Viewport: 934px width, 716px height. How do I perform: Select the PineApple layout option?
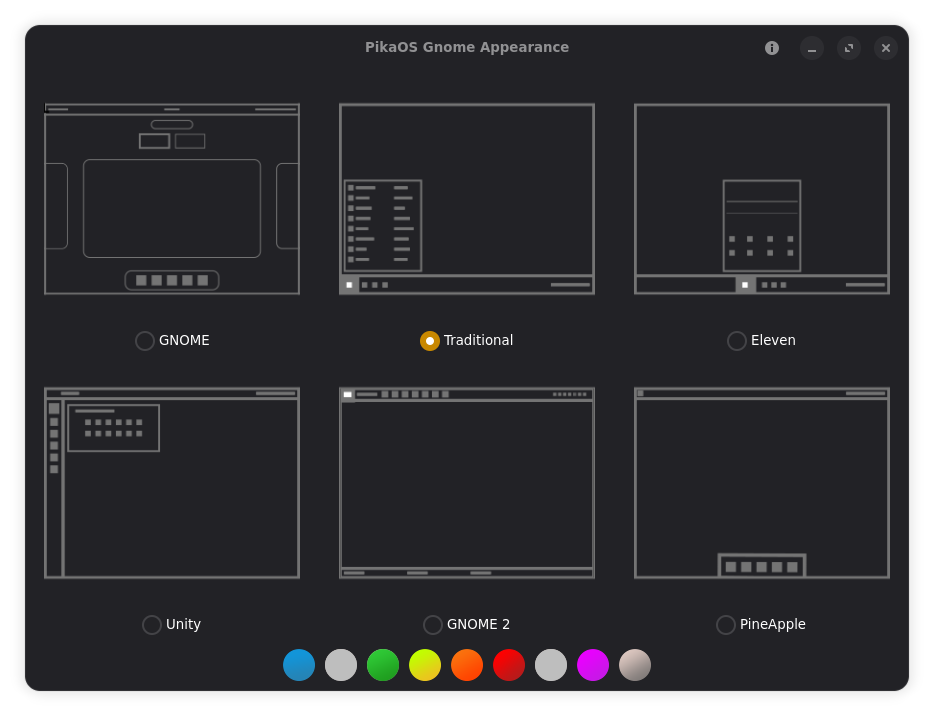(x=725, y=624)
